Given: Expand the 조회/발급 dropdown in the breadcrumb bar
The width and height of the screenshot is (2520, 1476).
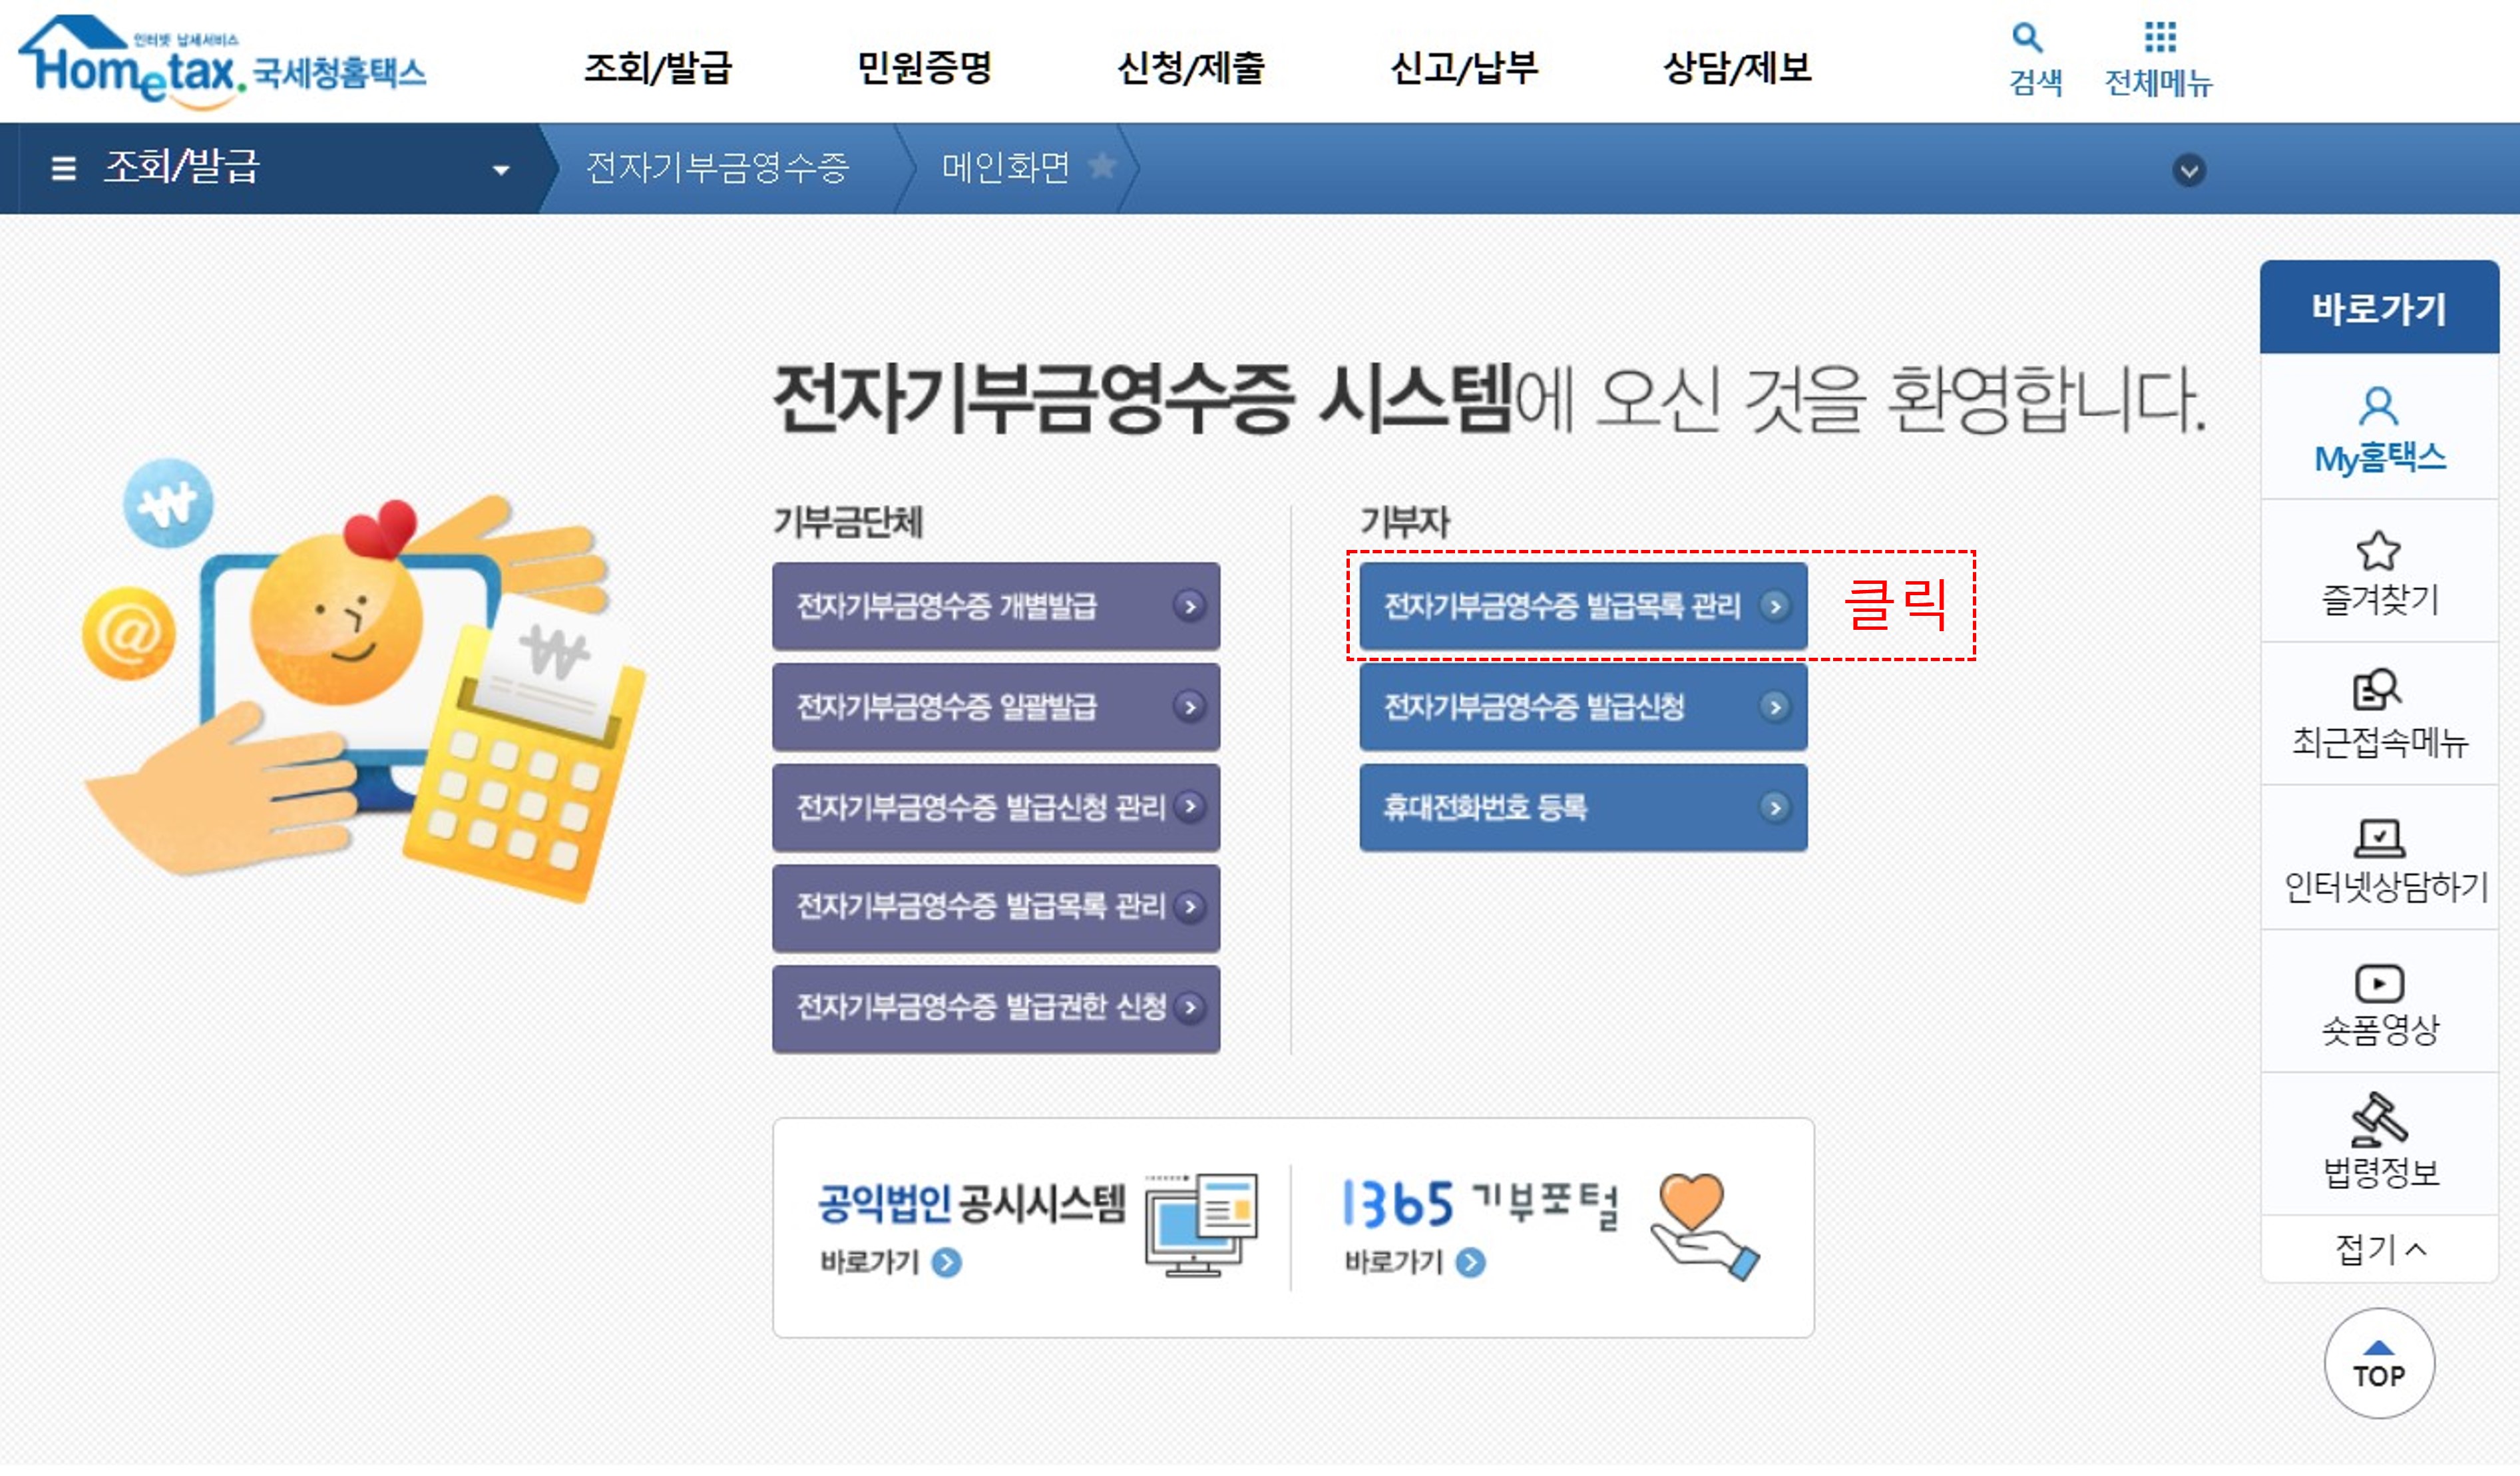Looking at the screenshot, I should coord(500,170).
